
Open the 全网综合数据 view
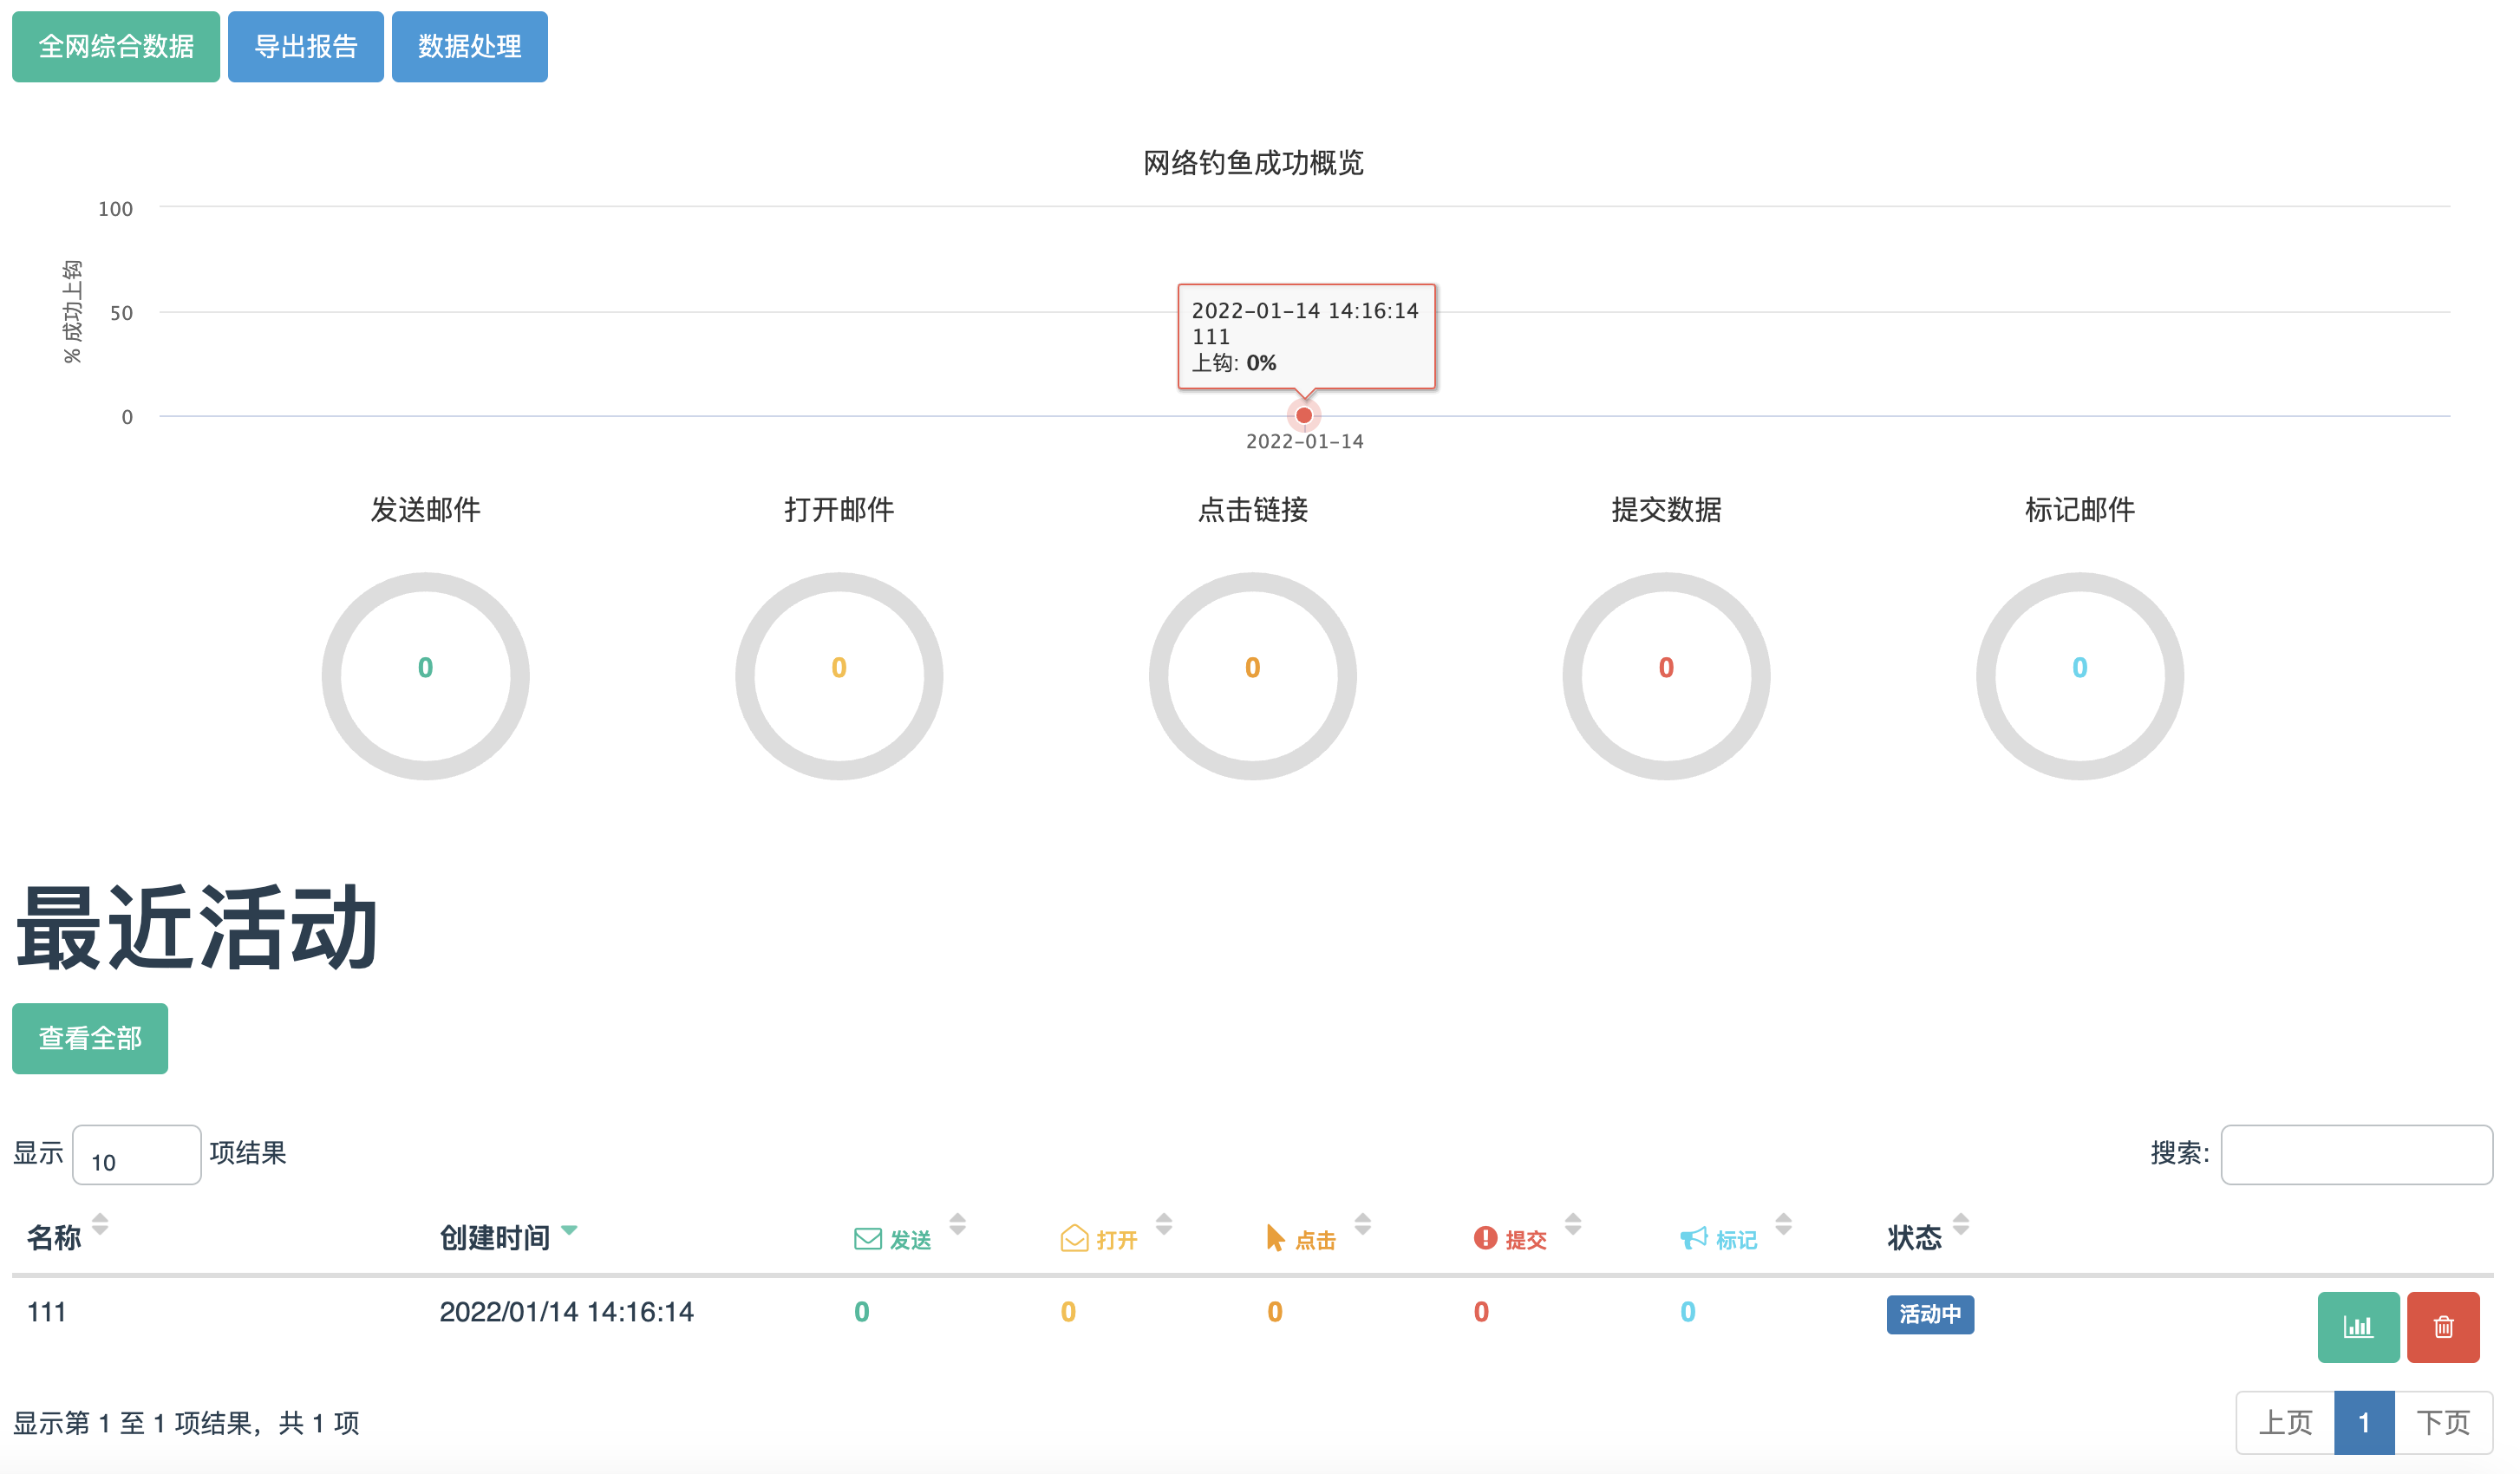(x=116, y=47)
